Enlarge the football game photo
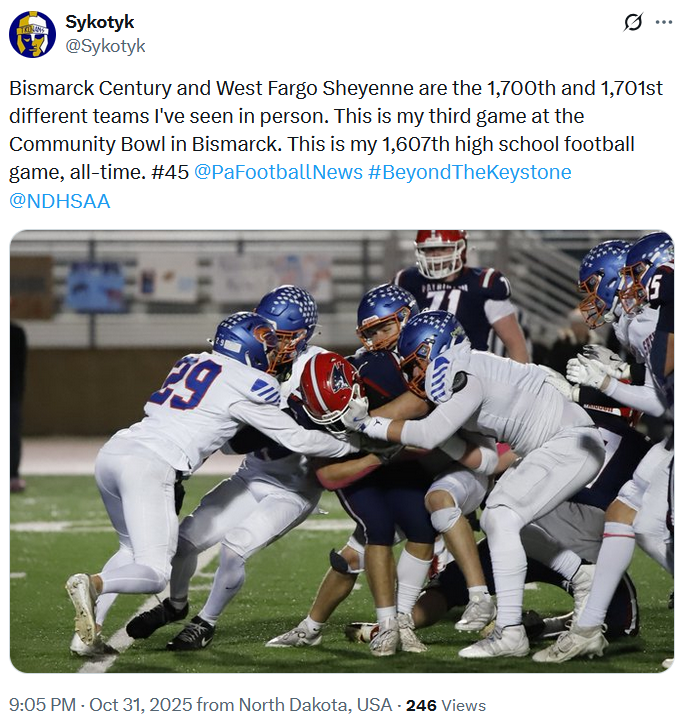This screenshot has width=689, height=719. (342, 451)
